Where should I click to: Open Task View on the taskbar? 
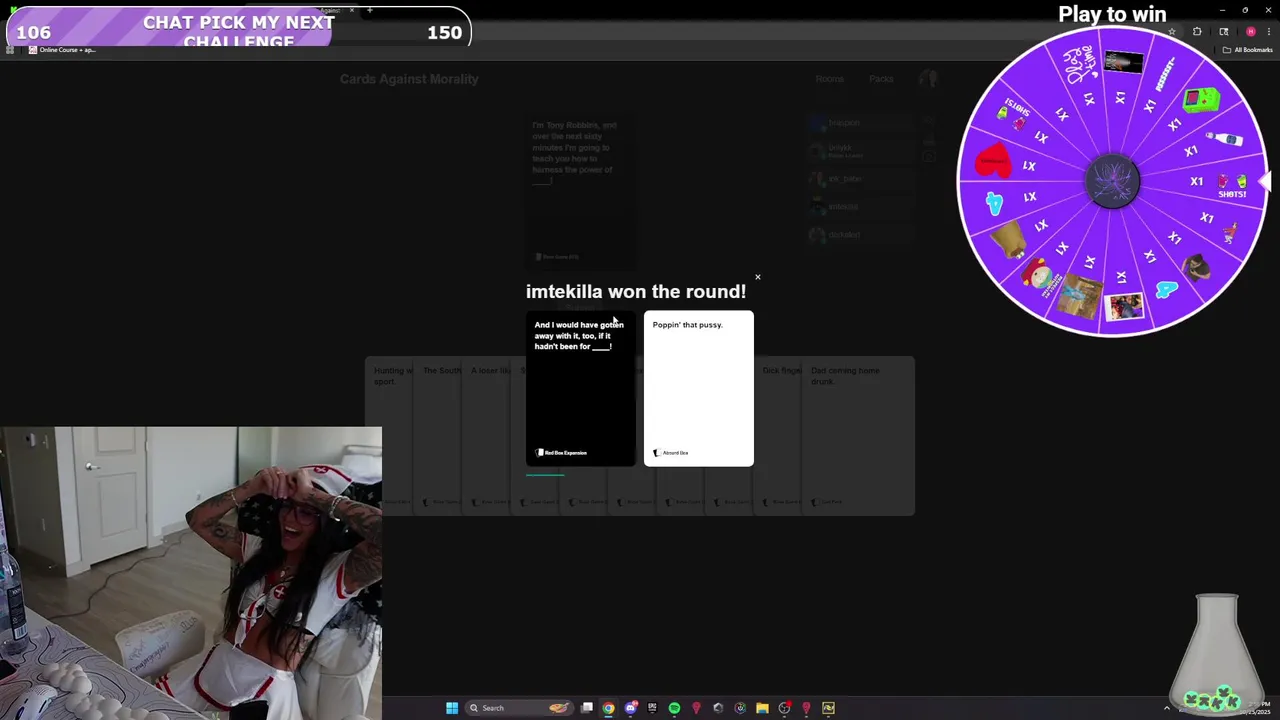pos(587,708)
